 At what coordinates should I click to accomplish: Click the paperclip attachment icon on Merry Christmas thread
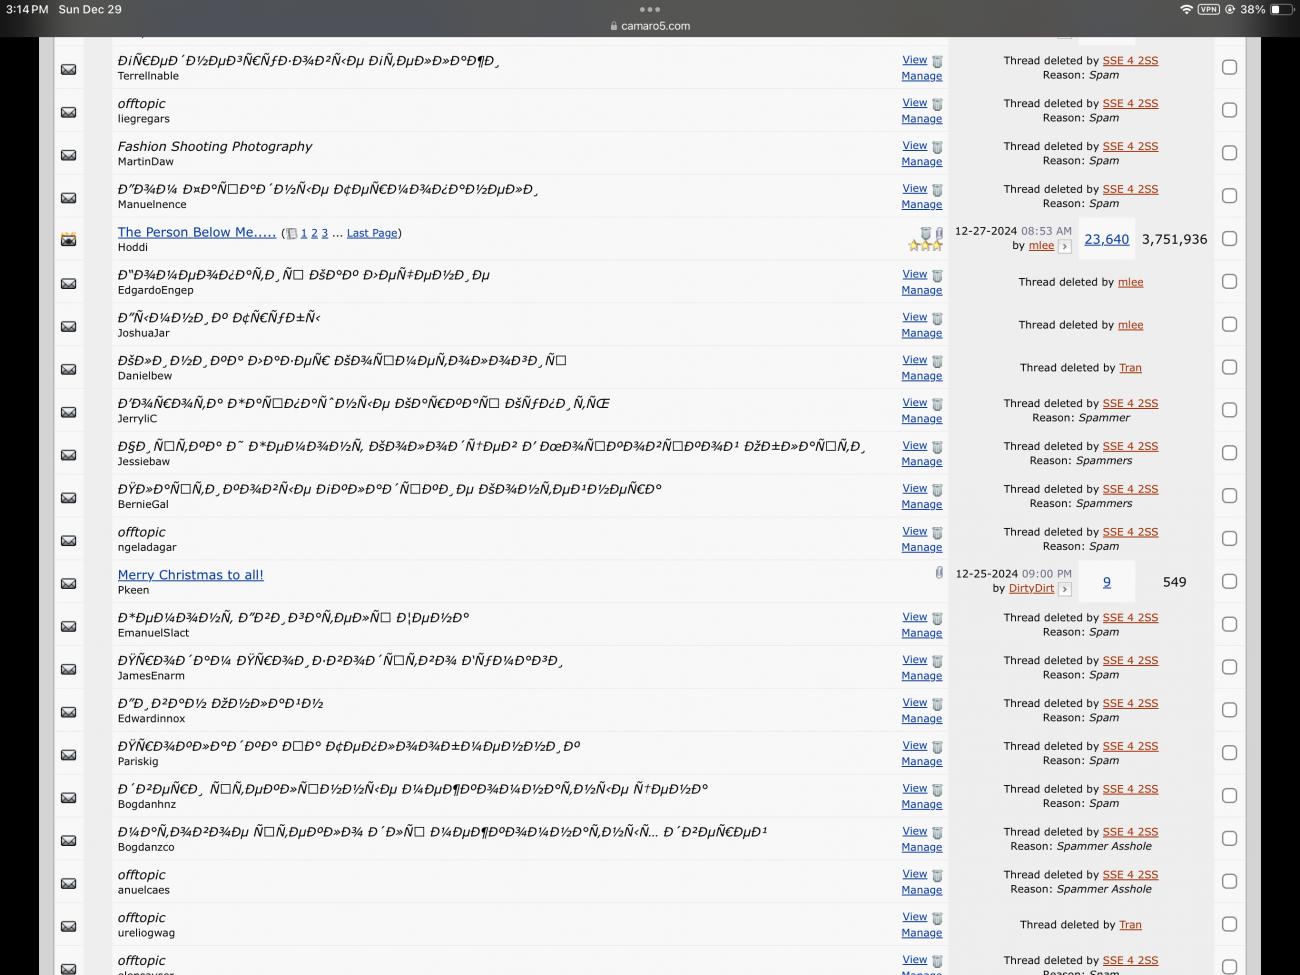939,573
